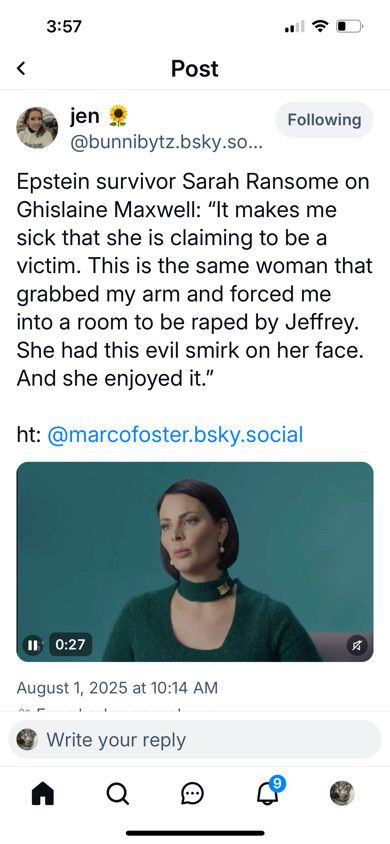Tap the battery indicator in status bar
This screenshot has width=390, height=844.
click(350, 26)
